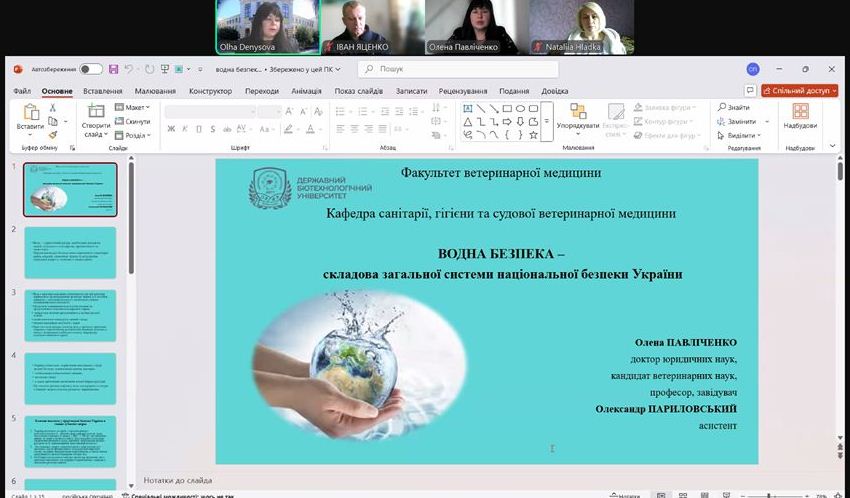
Task: Select slide 3 thumbnail
Action: [70, 315]
